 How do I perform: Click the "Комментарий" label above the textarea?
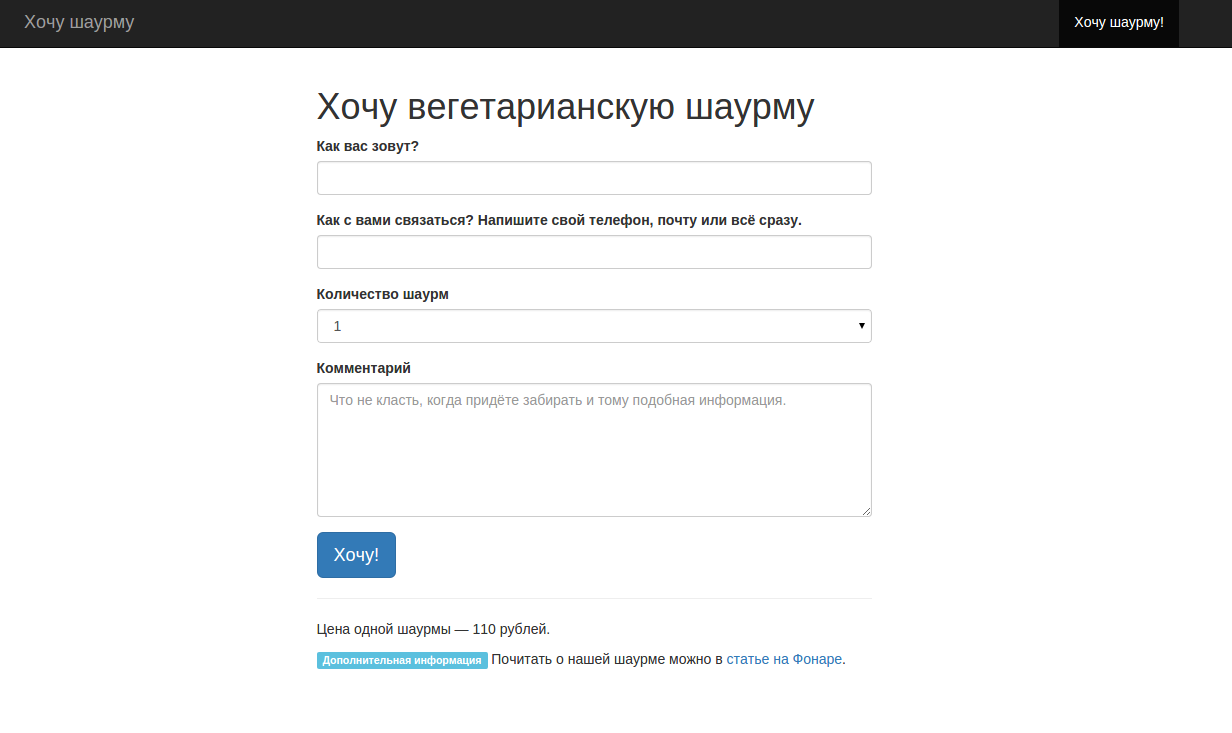pyautogui.click(x=363, y=367)
